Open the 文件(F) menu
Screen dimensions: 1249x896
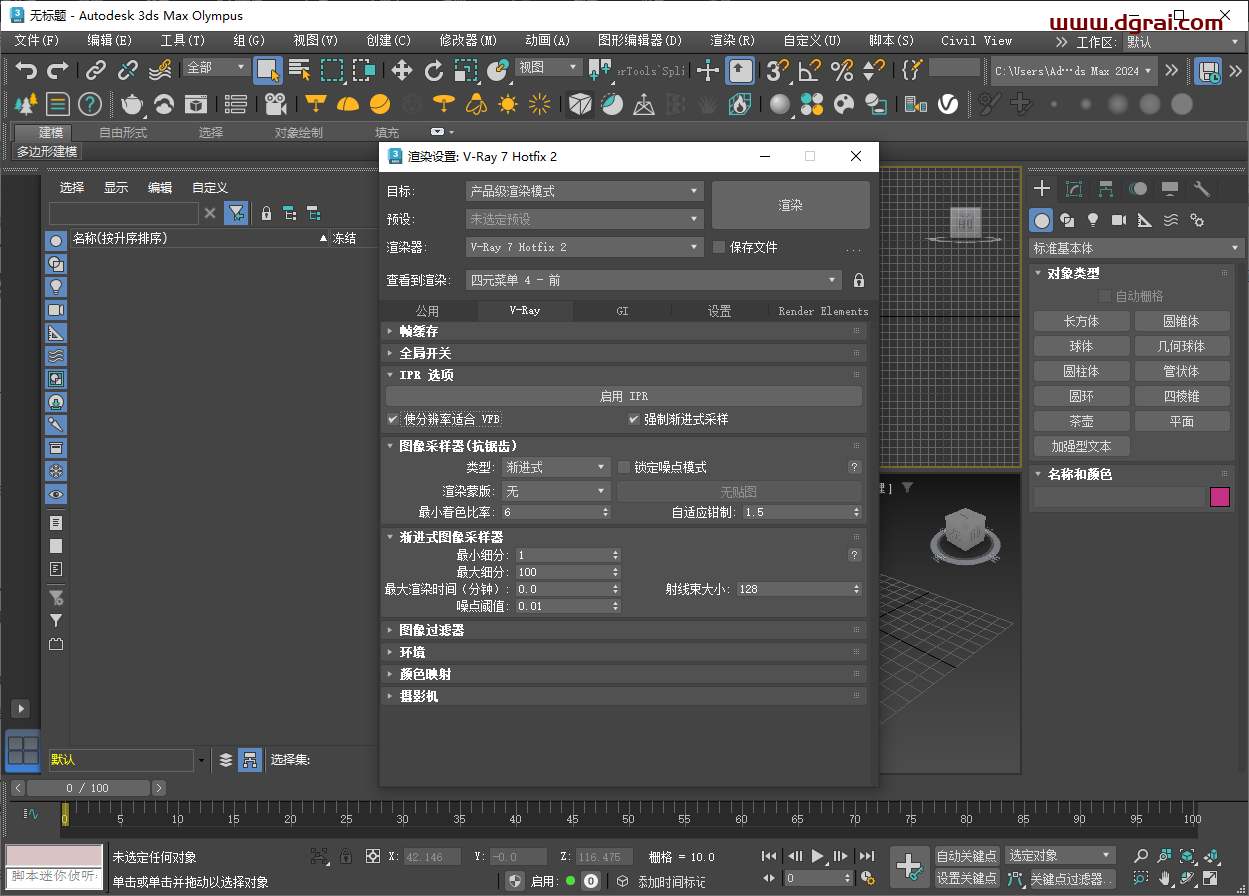[x=37, y=41]
